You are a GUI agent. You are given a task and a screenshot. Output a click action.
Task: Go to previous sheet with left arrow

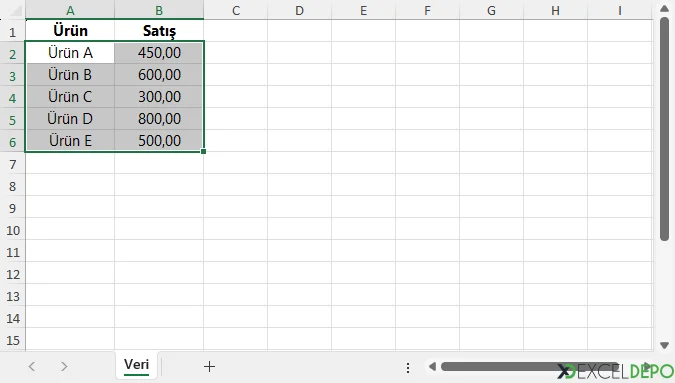[x=31, y=367]
